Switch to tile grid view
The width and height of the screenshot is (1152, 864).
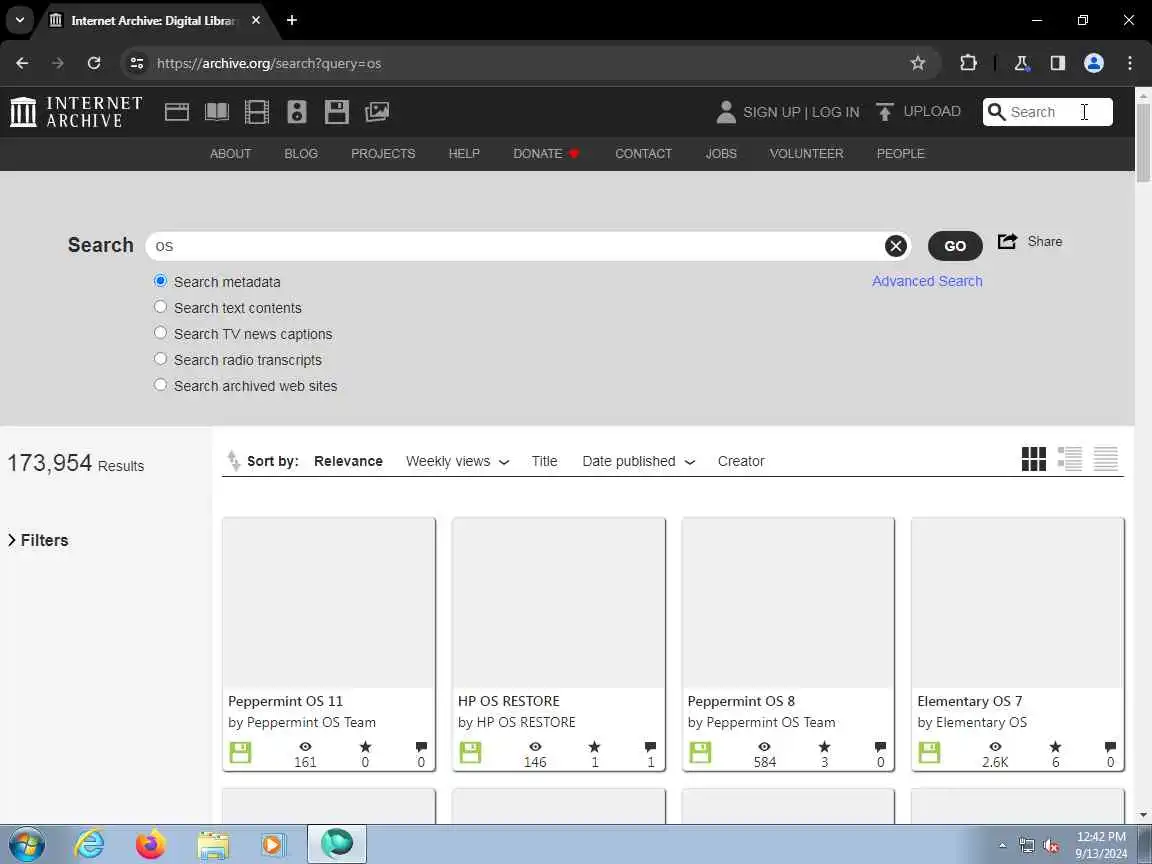click(1034, 459)
